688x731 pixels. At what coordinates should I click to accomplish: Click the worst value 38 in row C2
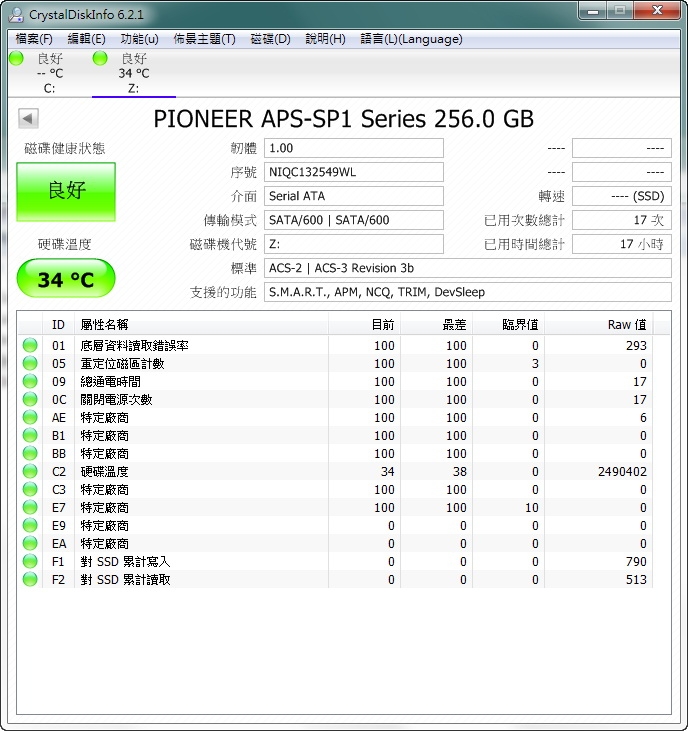[460, 472]
